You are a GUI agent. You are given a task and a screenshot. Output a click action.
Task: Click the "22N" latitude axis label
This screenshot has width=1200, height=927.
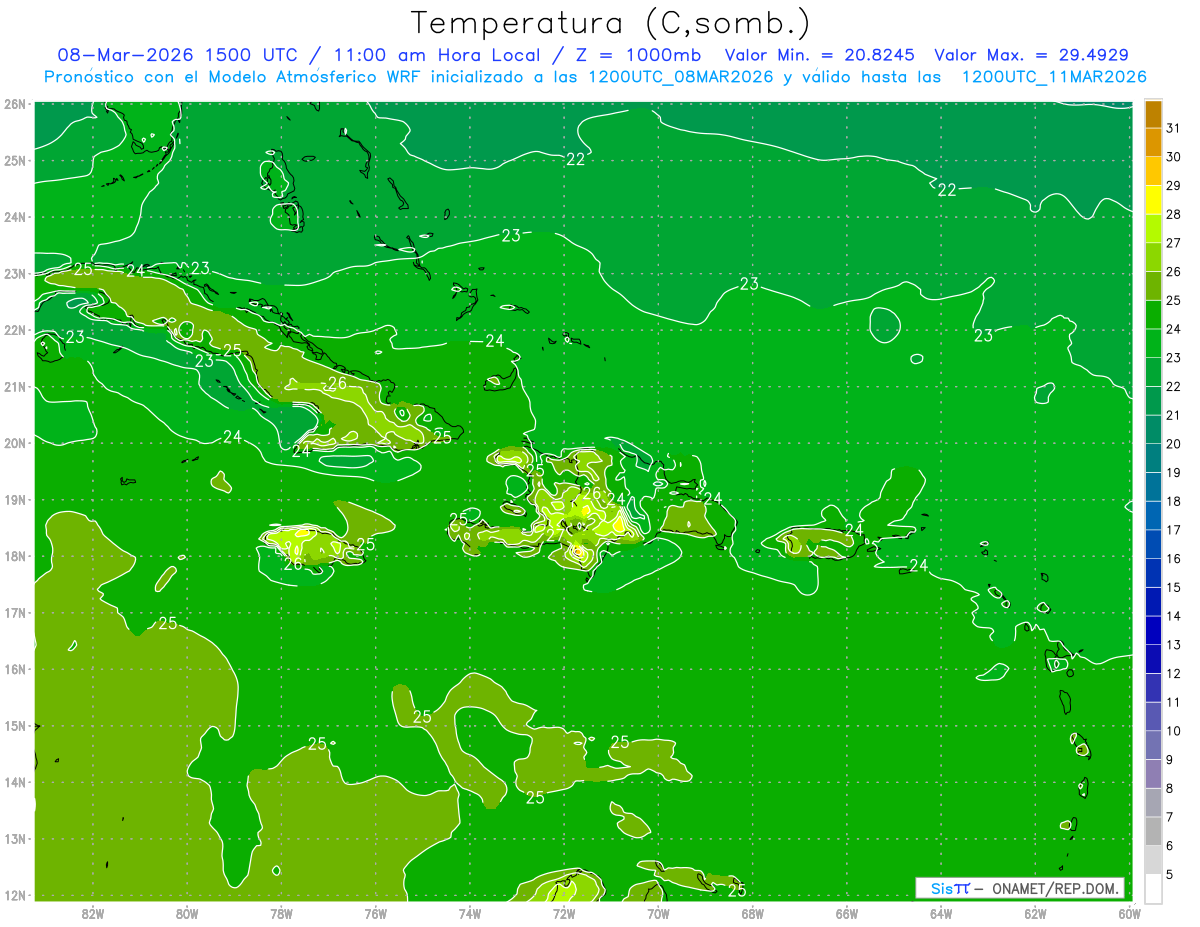click(15, 330)
